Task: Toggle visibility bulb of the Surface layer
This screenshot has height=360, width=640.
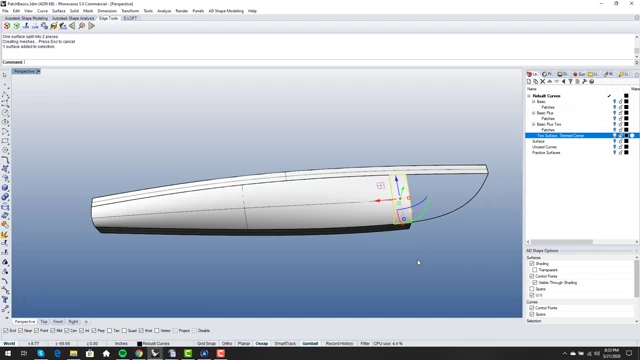Action: coord(614,141)
